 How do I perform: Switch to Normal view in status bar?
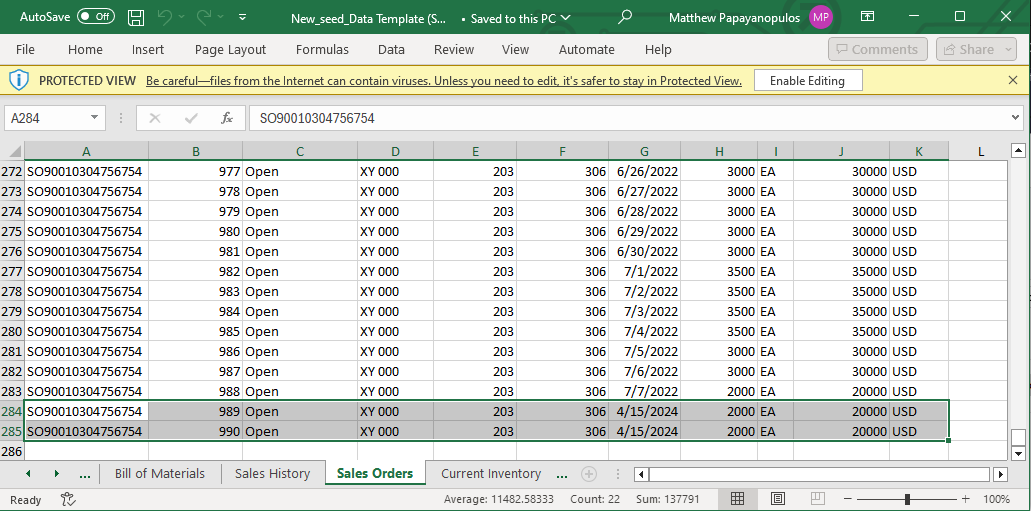point(737,499)
